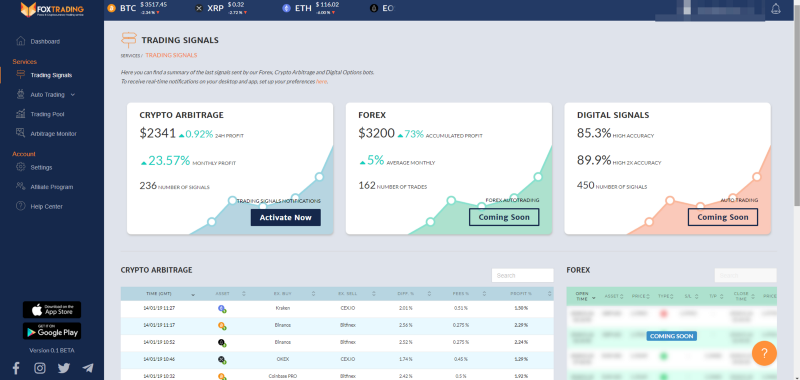
Task: Click the Settings gear icon
Action: point(20,167)
